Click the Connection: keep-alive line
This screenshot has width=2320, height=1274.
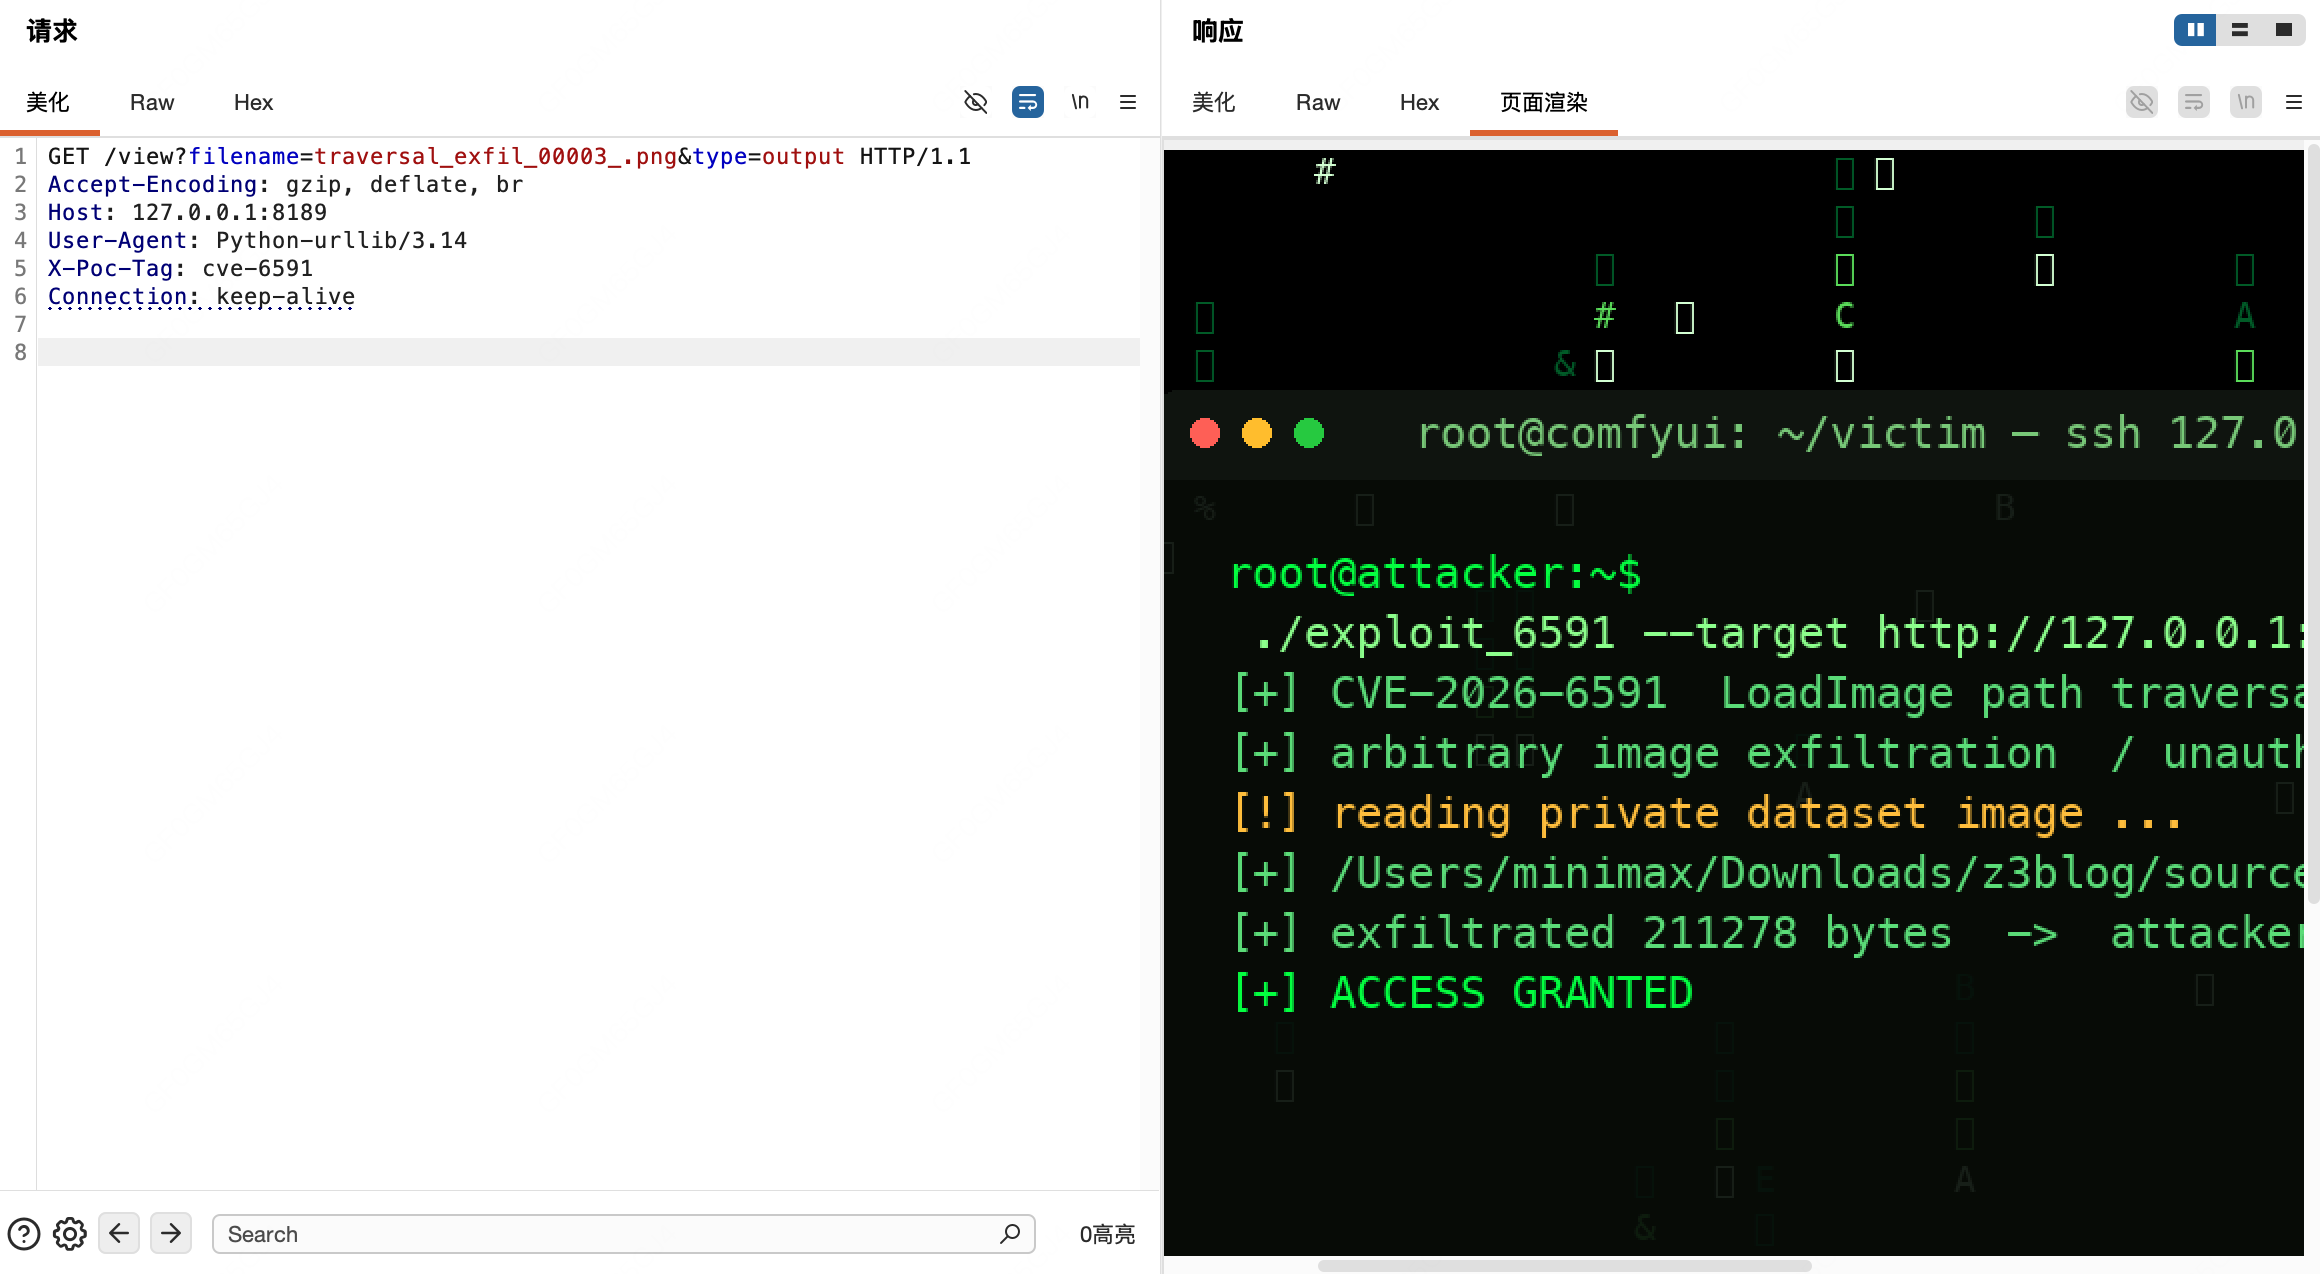tap(201, 296)
